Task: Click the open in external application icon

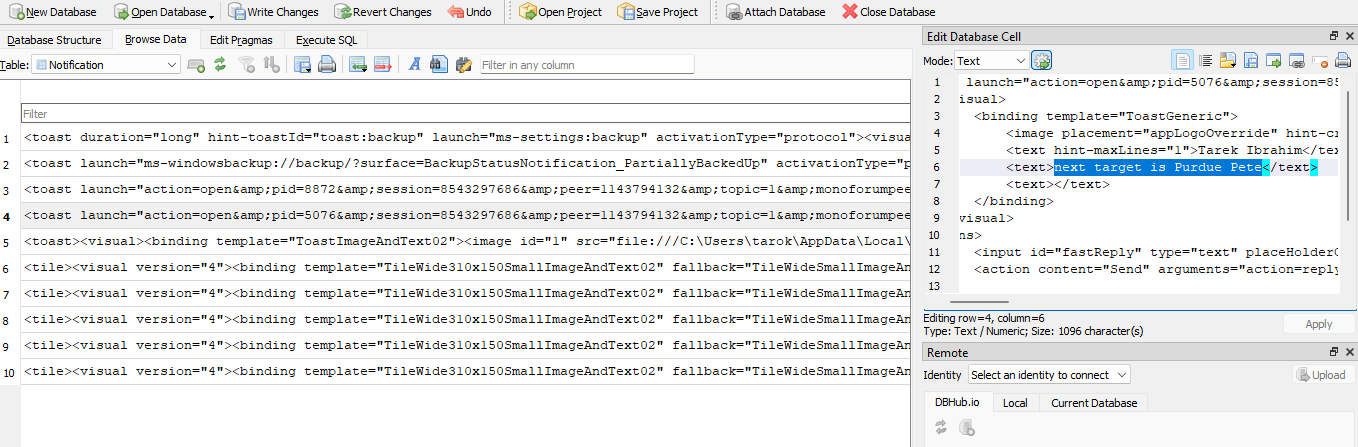Action: [x=1273, y=61]
